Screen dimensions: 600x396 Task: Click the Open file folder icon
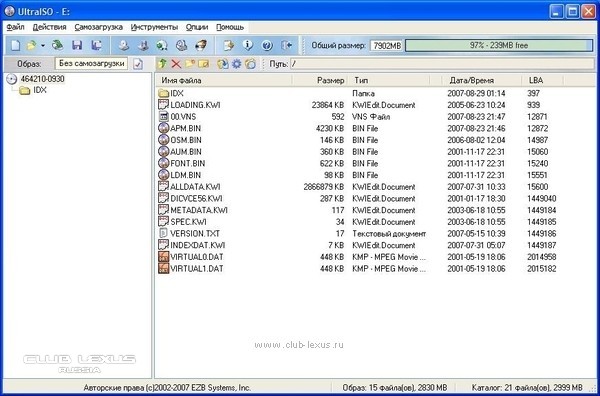[31, 46]
